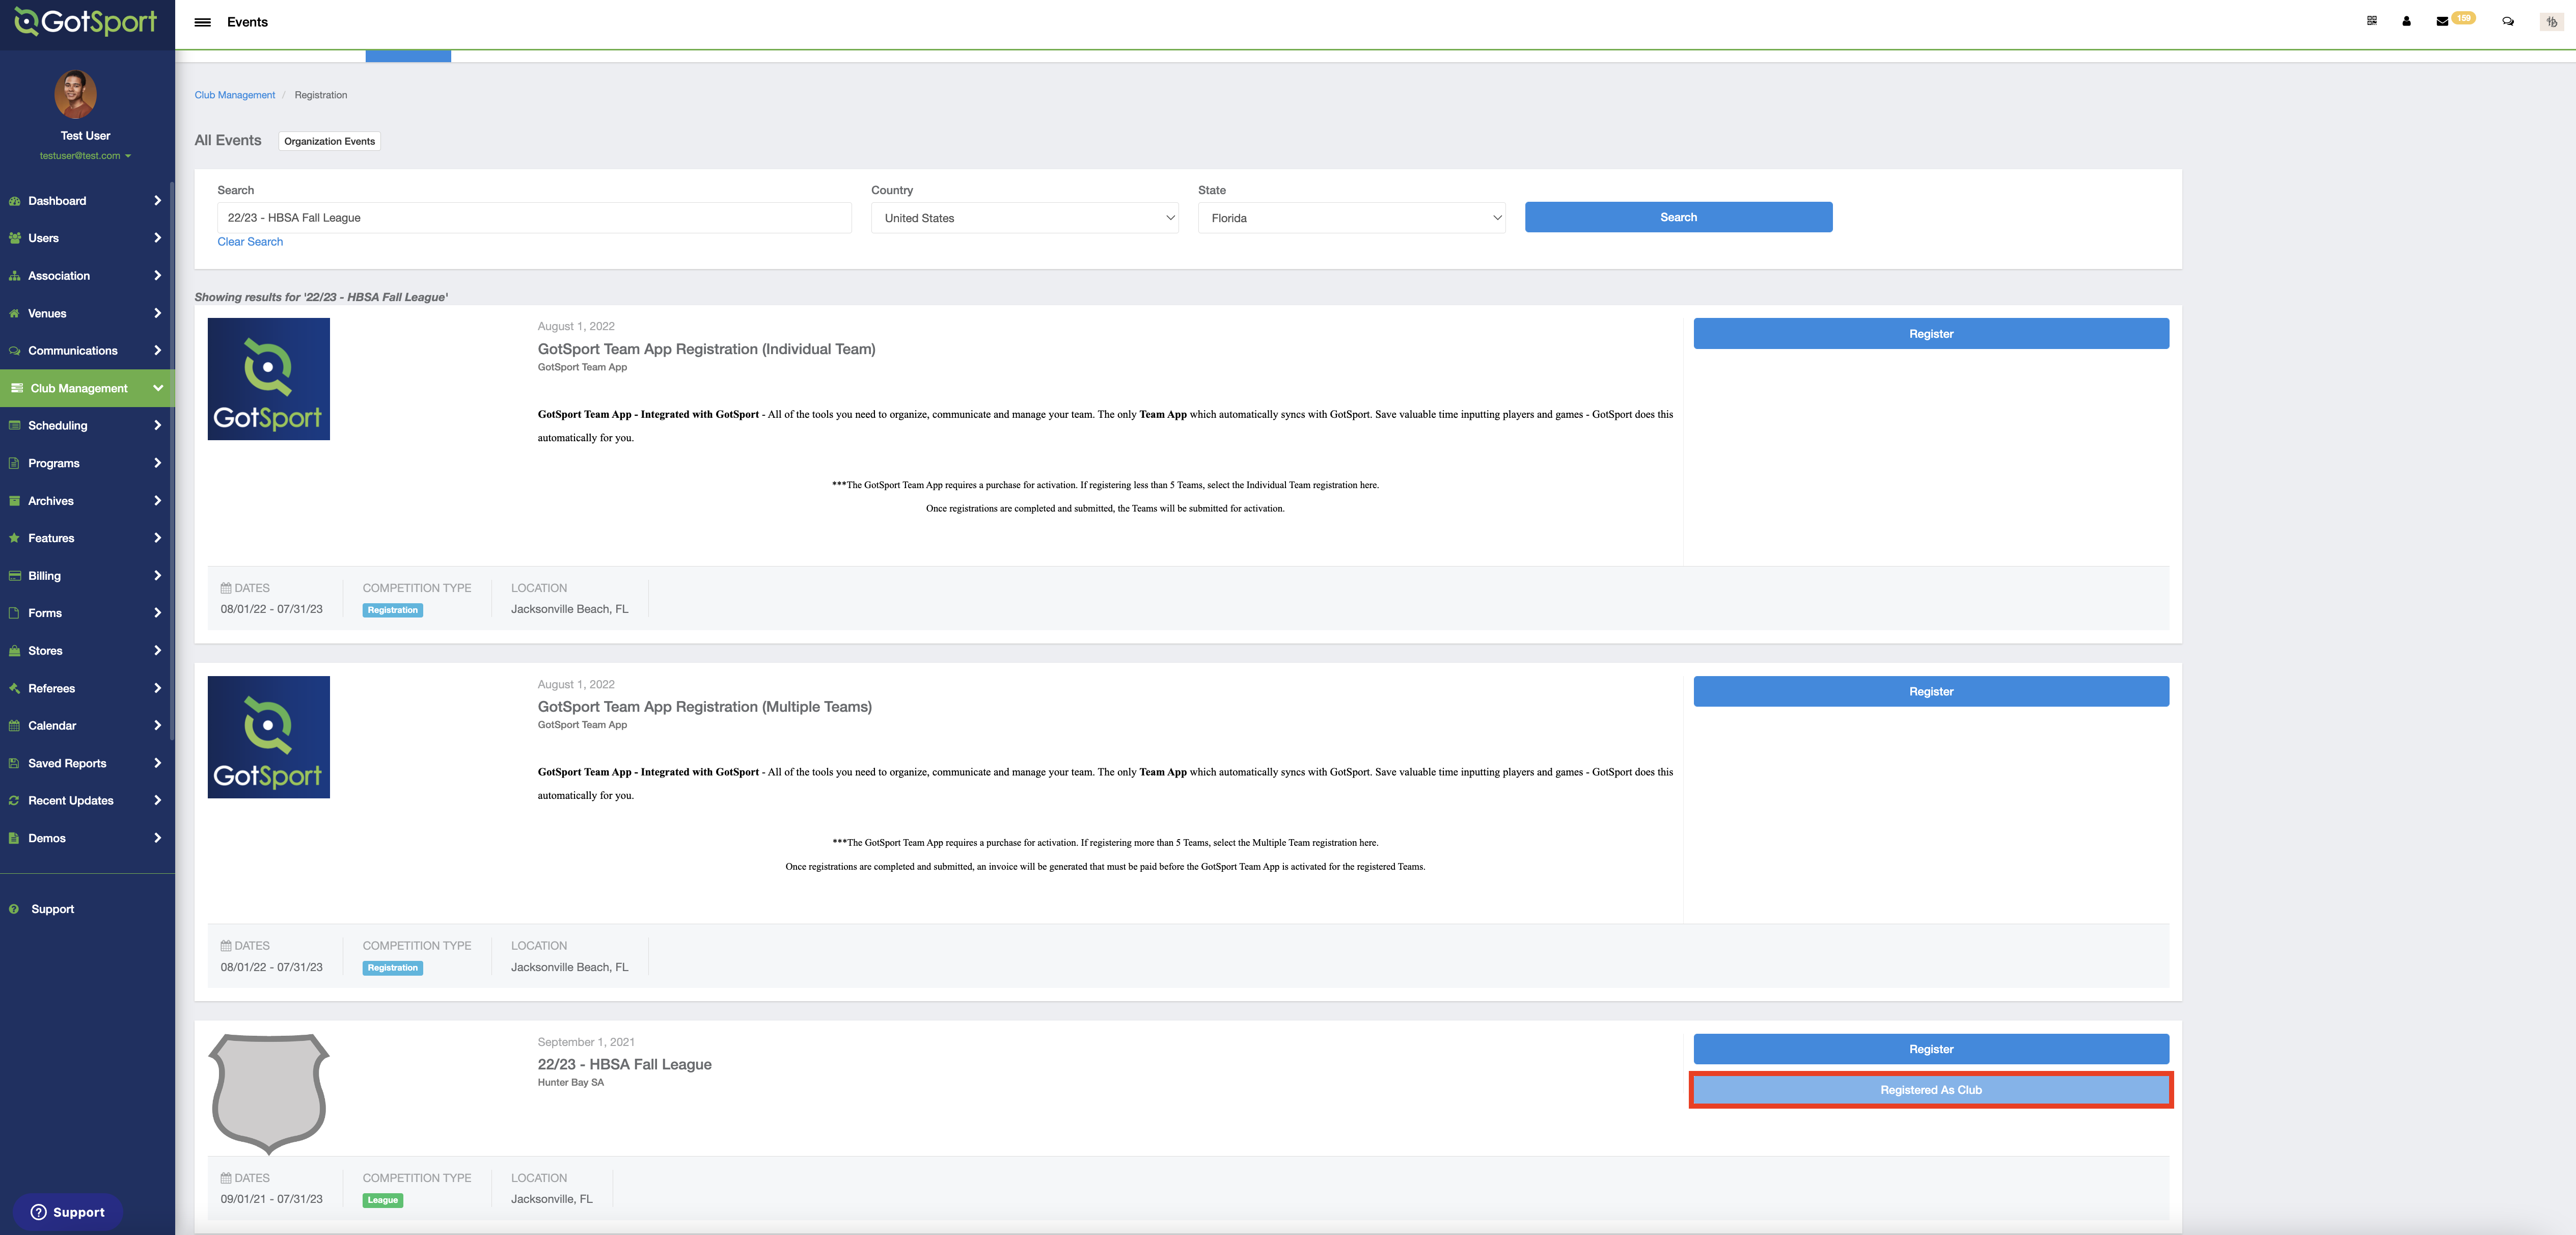This screenshot has width=2576, height=1235.
Task: Register for 22/23 - HBSA Fall League
Action: pyautogui.click(x=1930, y=1049)
